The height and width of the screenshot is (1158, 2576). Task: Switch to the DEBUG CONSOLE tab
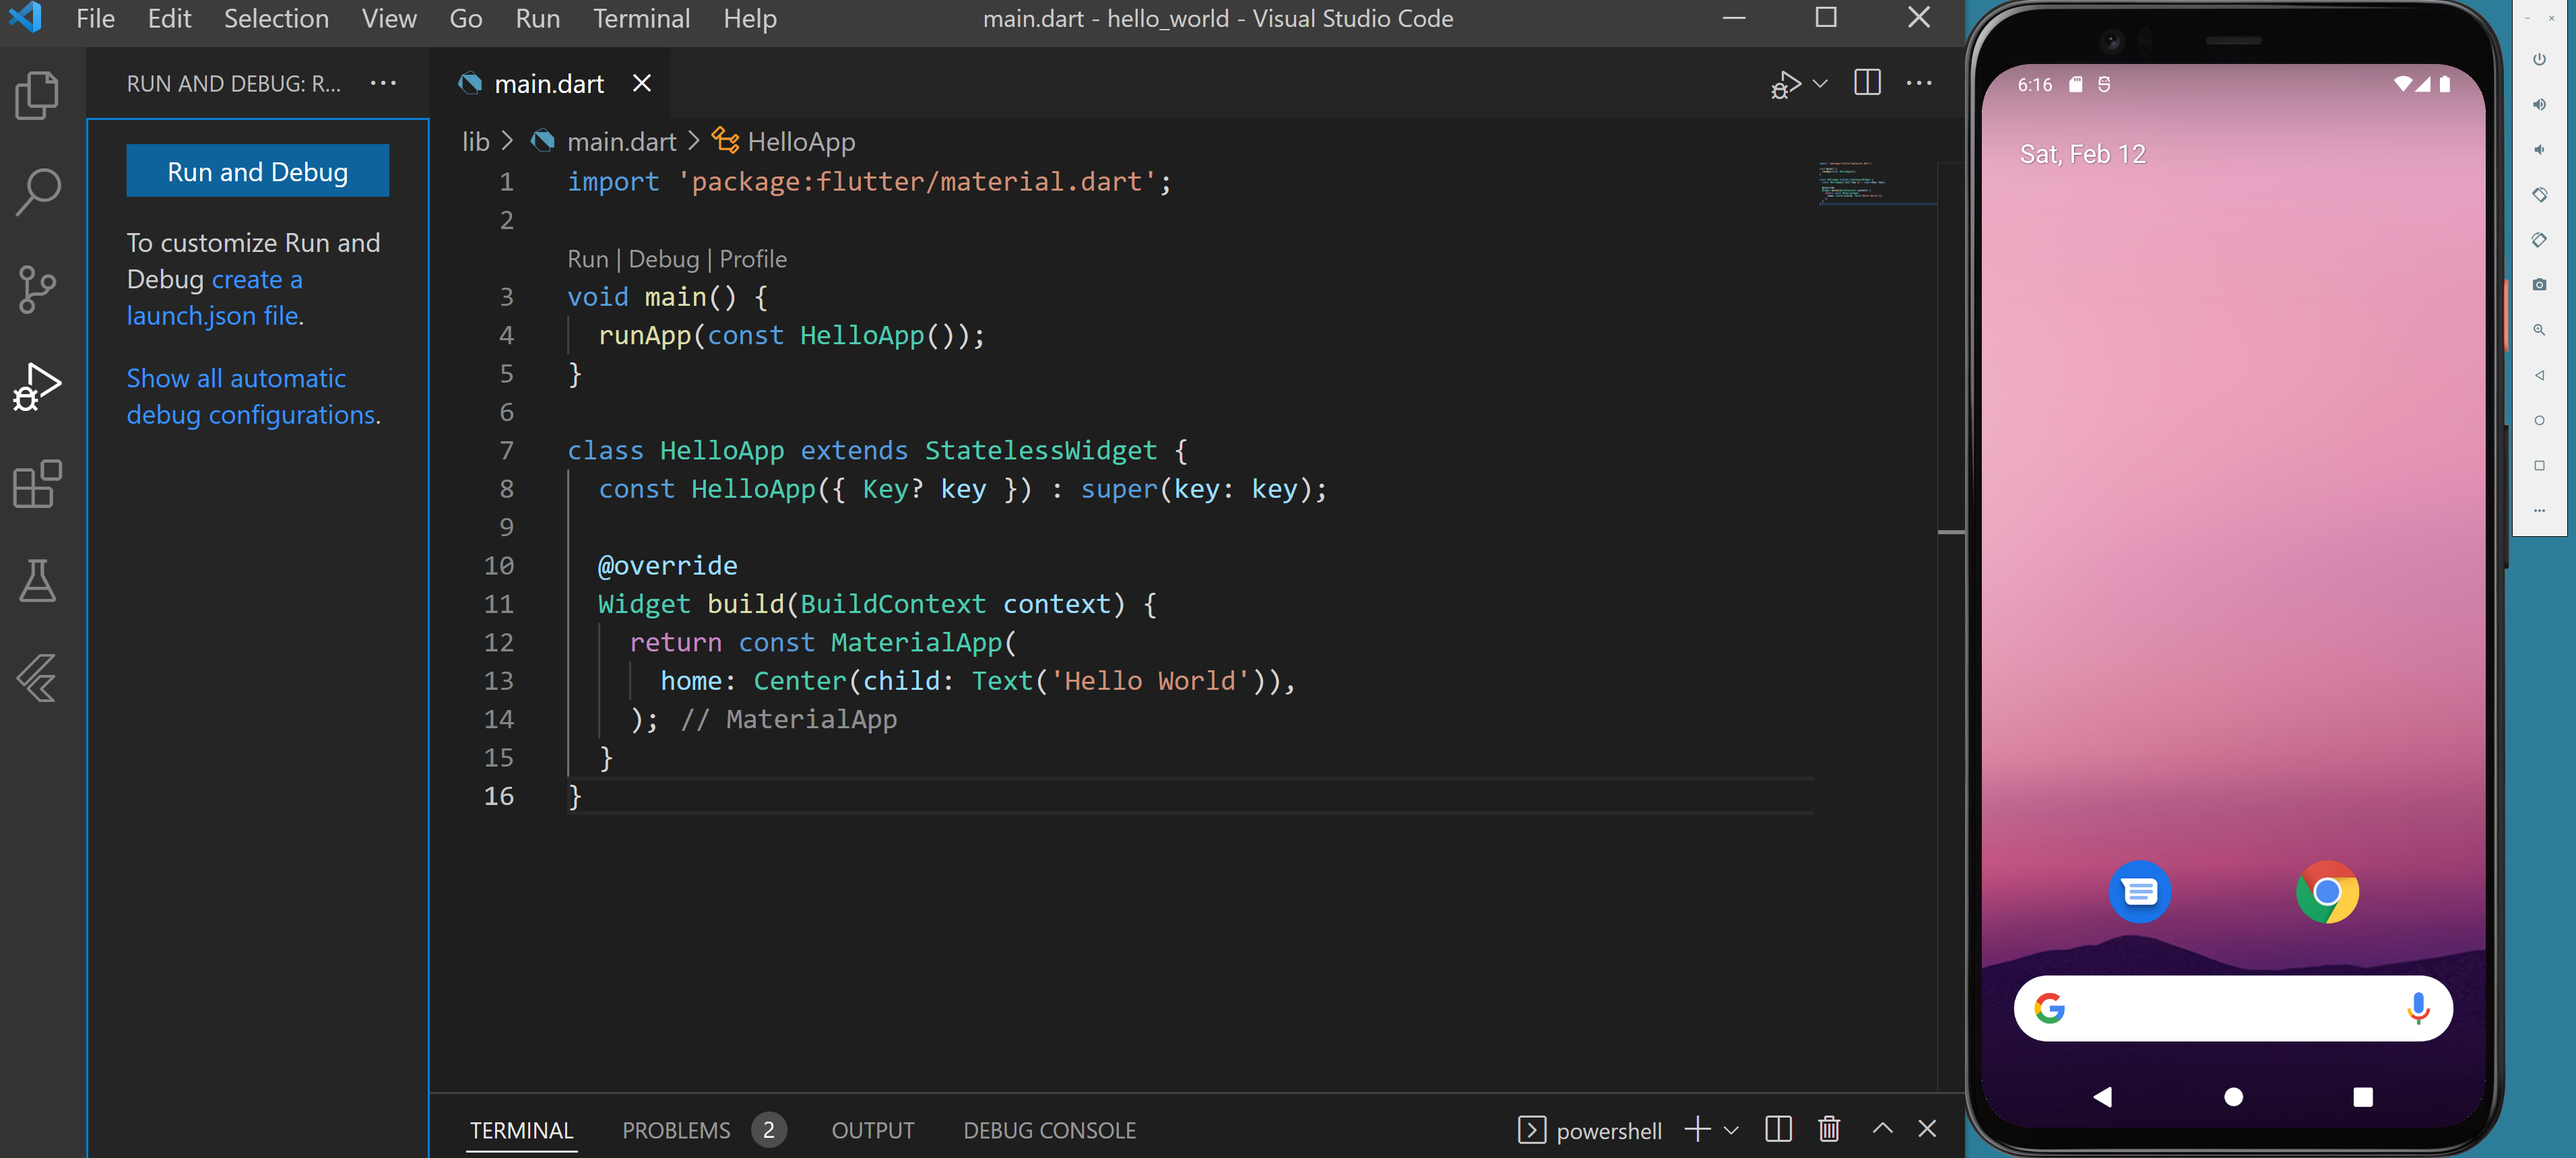(1049, 1130)
